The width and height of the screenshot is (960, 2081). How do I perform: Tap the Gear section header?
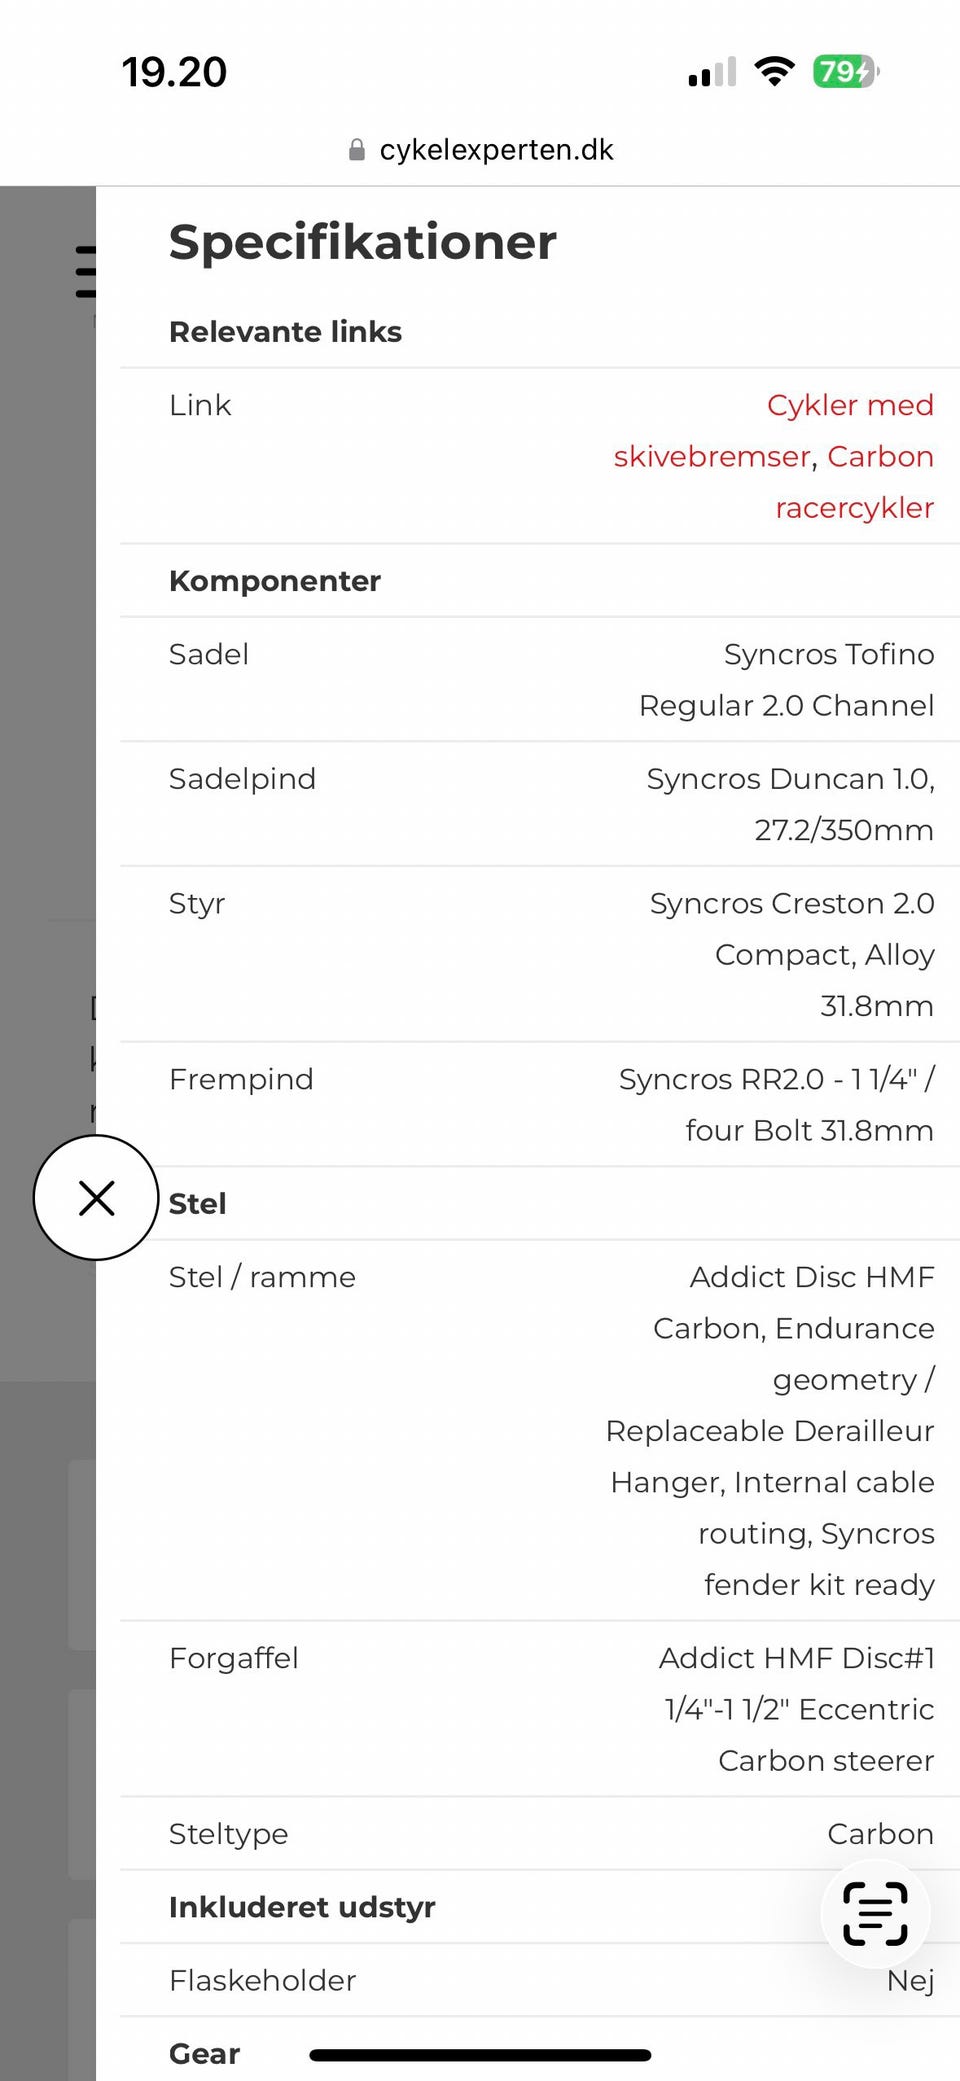pyautogui.click(x=205, y=2053)
